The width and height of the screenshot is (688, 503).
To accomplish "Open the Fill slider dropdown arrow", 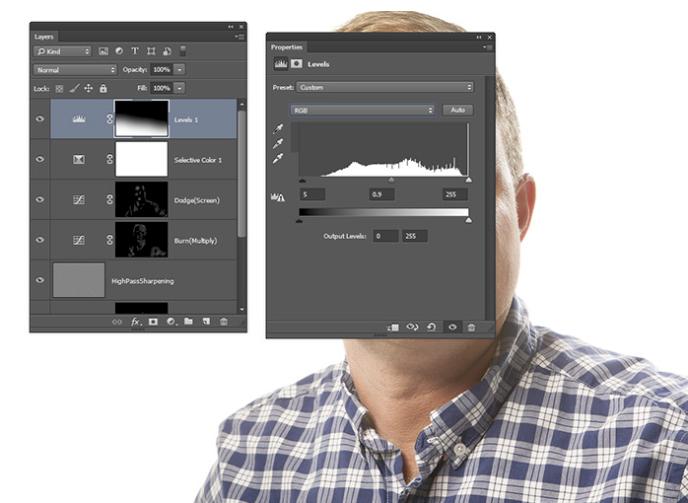I will coord(179,88).
